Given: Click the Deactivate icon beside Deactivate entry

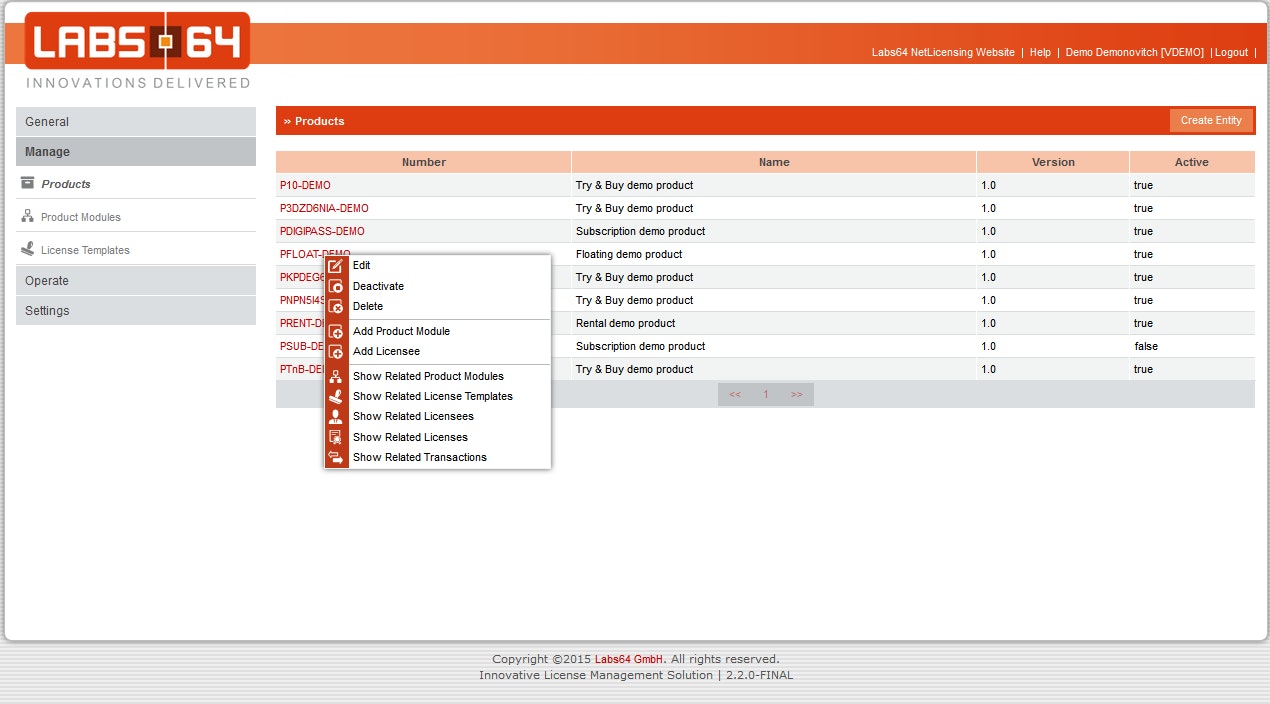Looking at the screenshot, I should coord(336,286).
